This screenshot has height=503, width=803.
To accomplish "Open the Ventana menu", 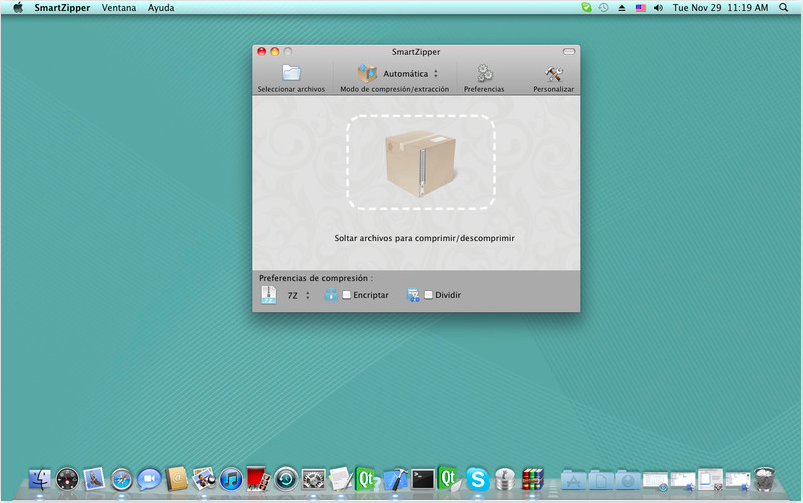I will point(119,8).
